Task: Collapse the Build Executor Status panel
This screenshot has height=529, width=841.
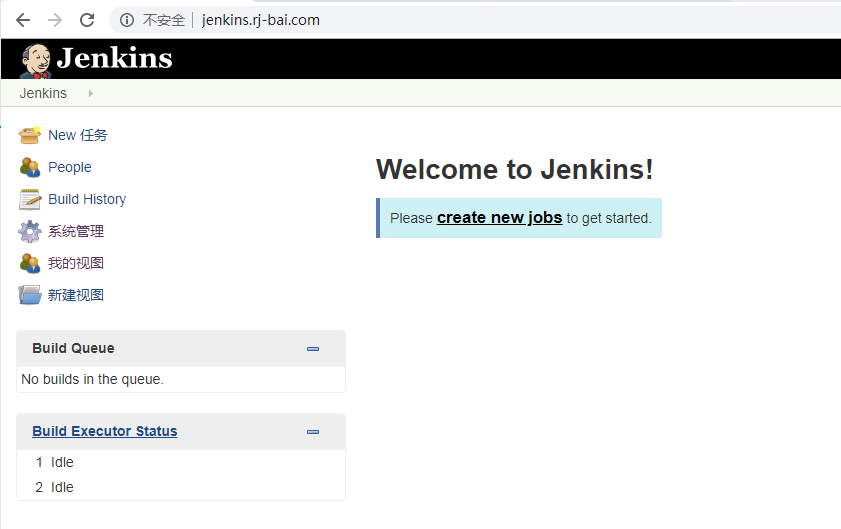Action: click(313, 432)
